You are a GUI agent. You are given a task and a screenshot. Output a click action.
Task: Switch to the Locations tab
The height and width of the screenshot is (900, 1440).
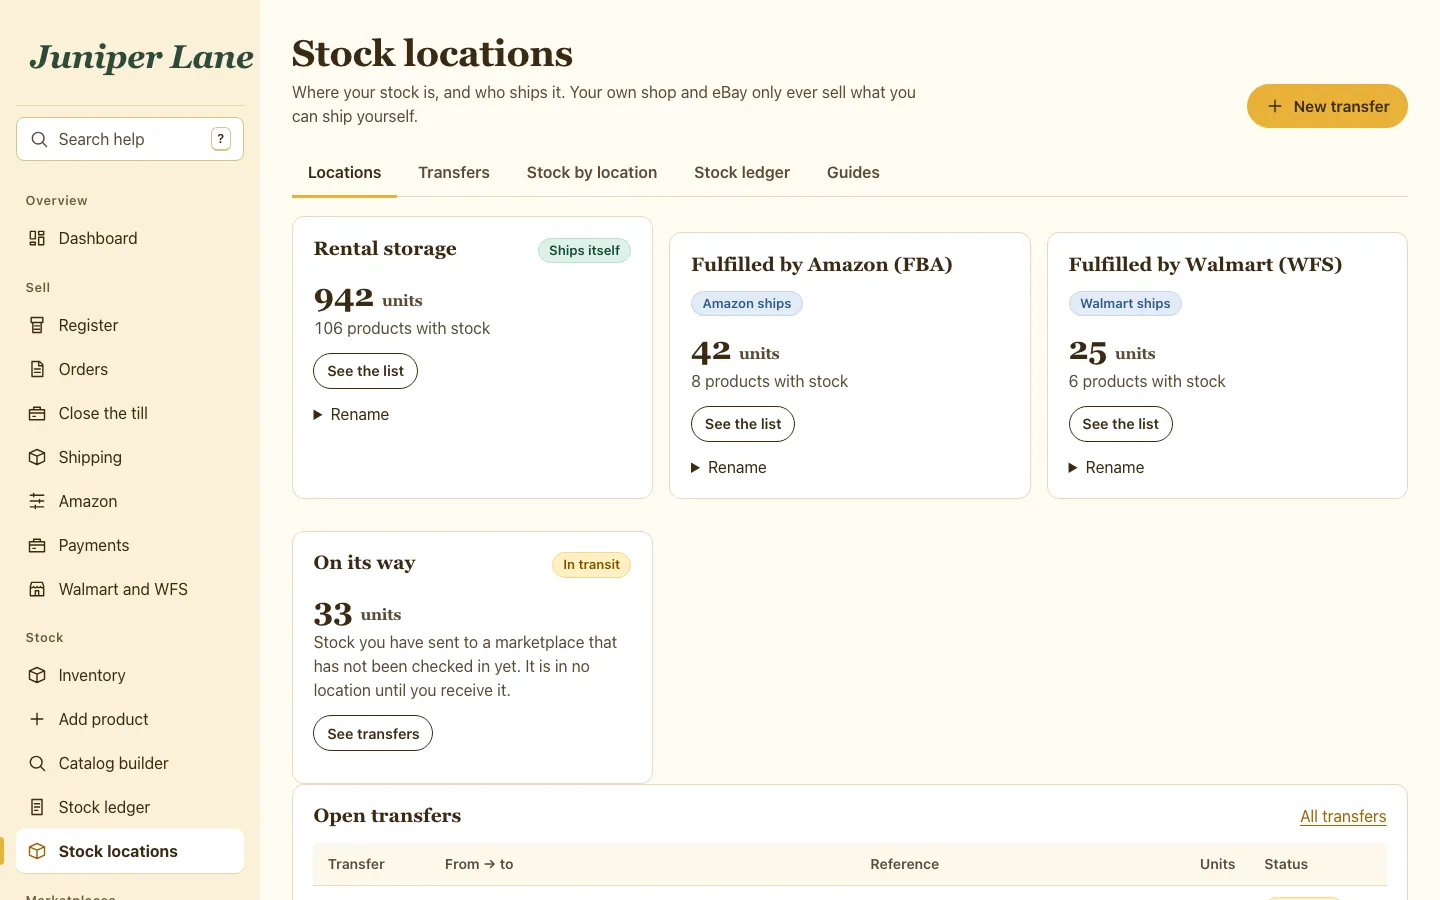[344, 172]
